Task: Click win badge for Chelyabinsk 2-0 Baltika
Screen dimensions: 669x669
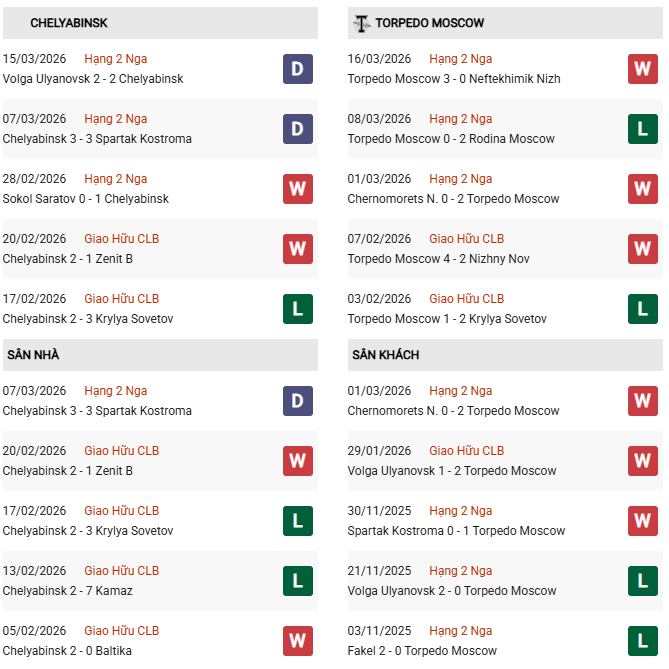Action: pos(298,641)
